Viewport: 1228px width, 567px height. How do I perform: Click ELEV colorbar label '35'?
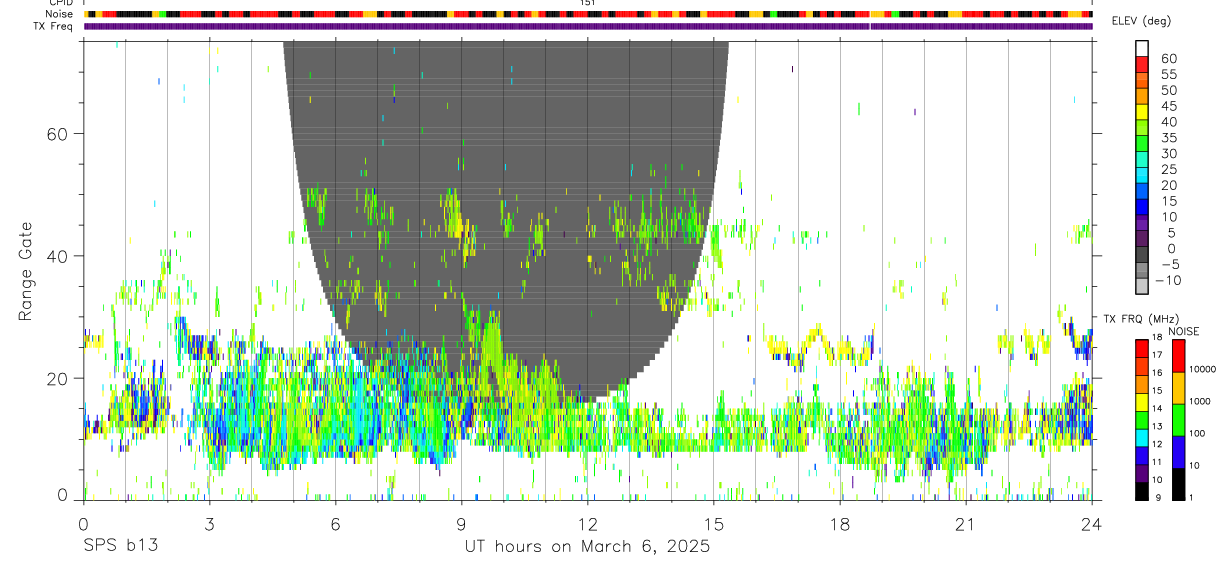(1167, 138)
